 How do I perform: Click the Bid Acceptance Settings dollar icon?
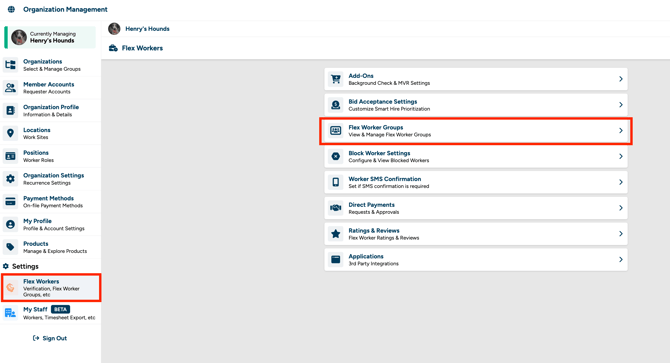tap(336, 105)
